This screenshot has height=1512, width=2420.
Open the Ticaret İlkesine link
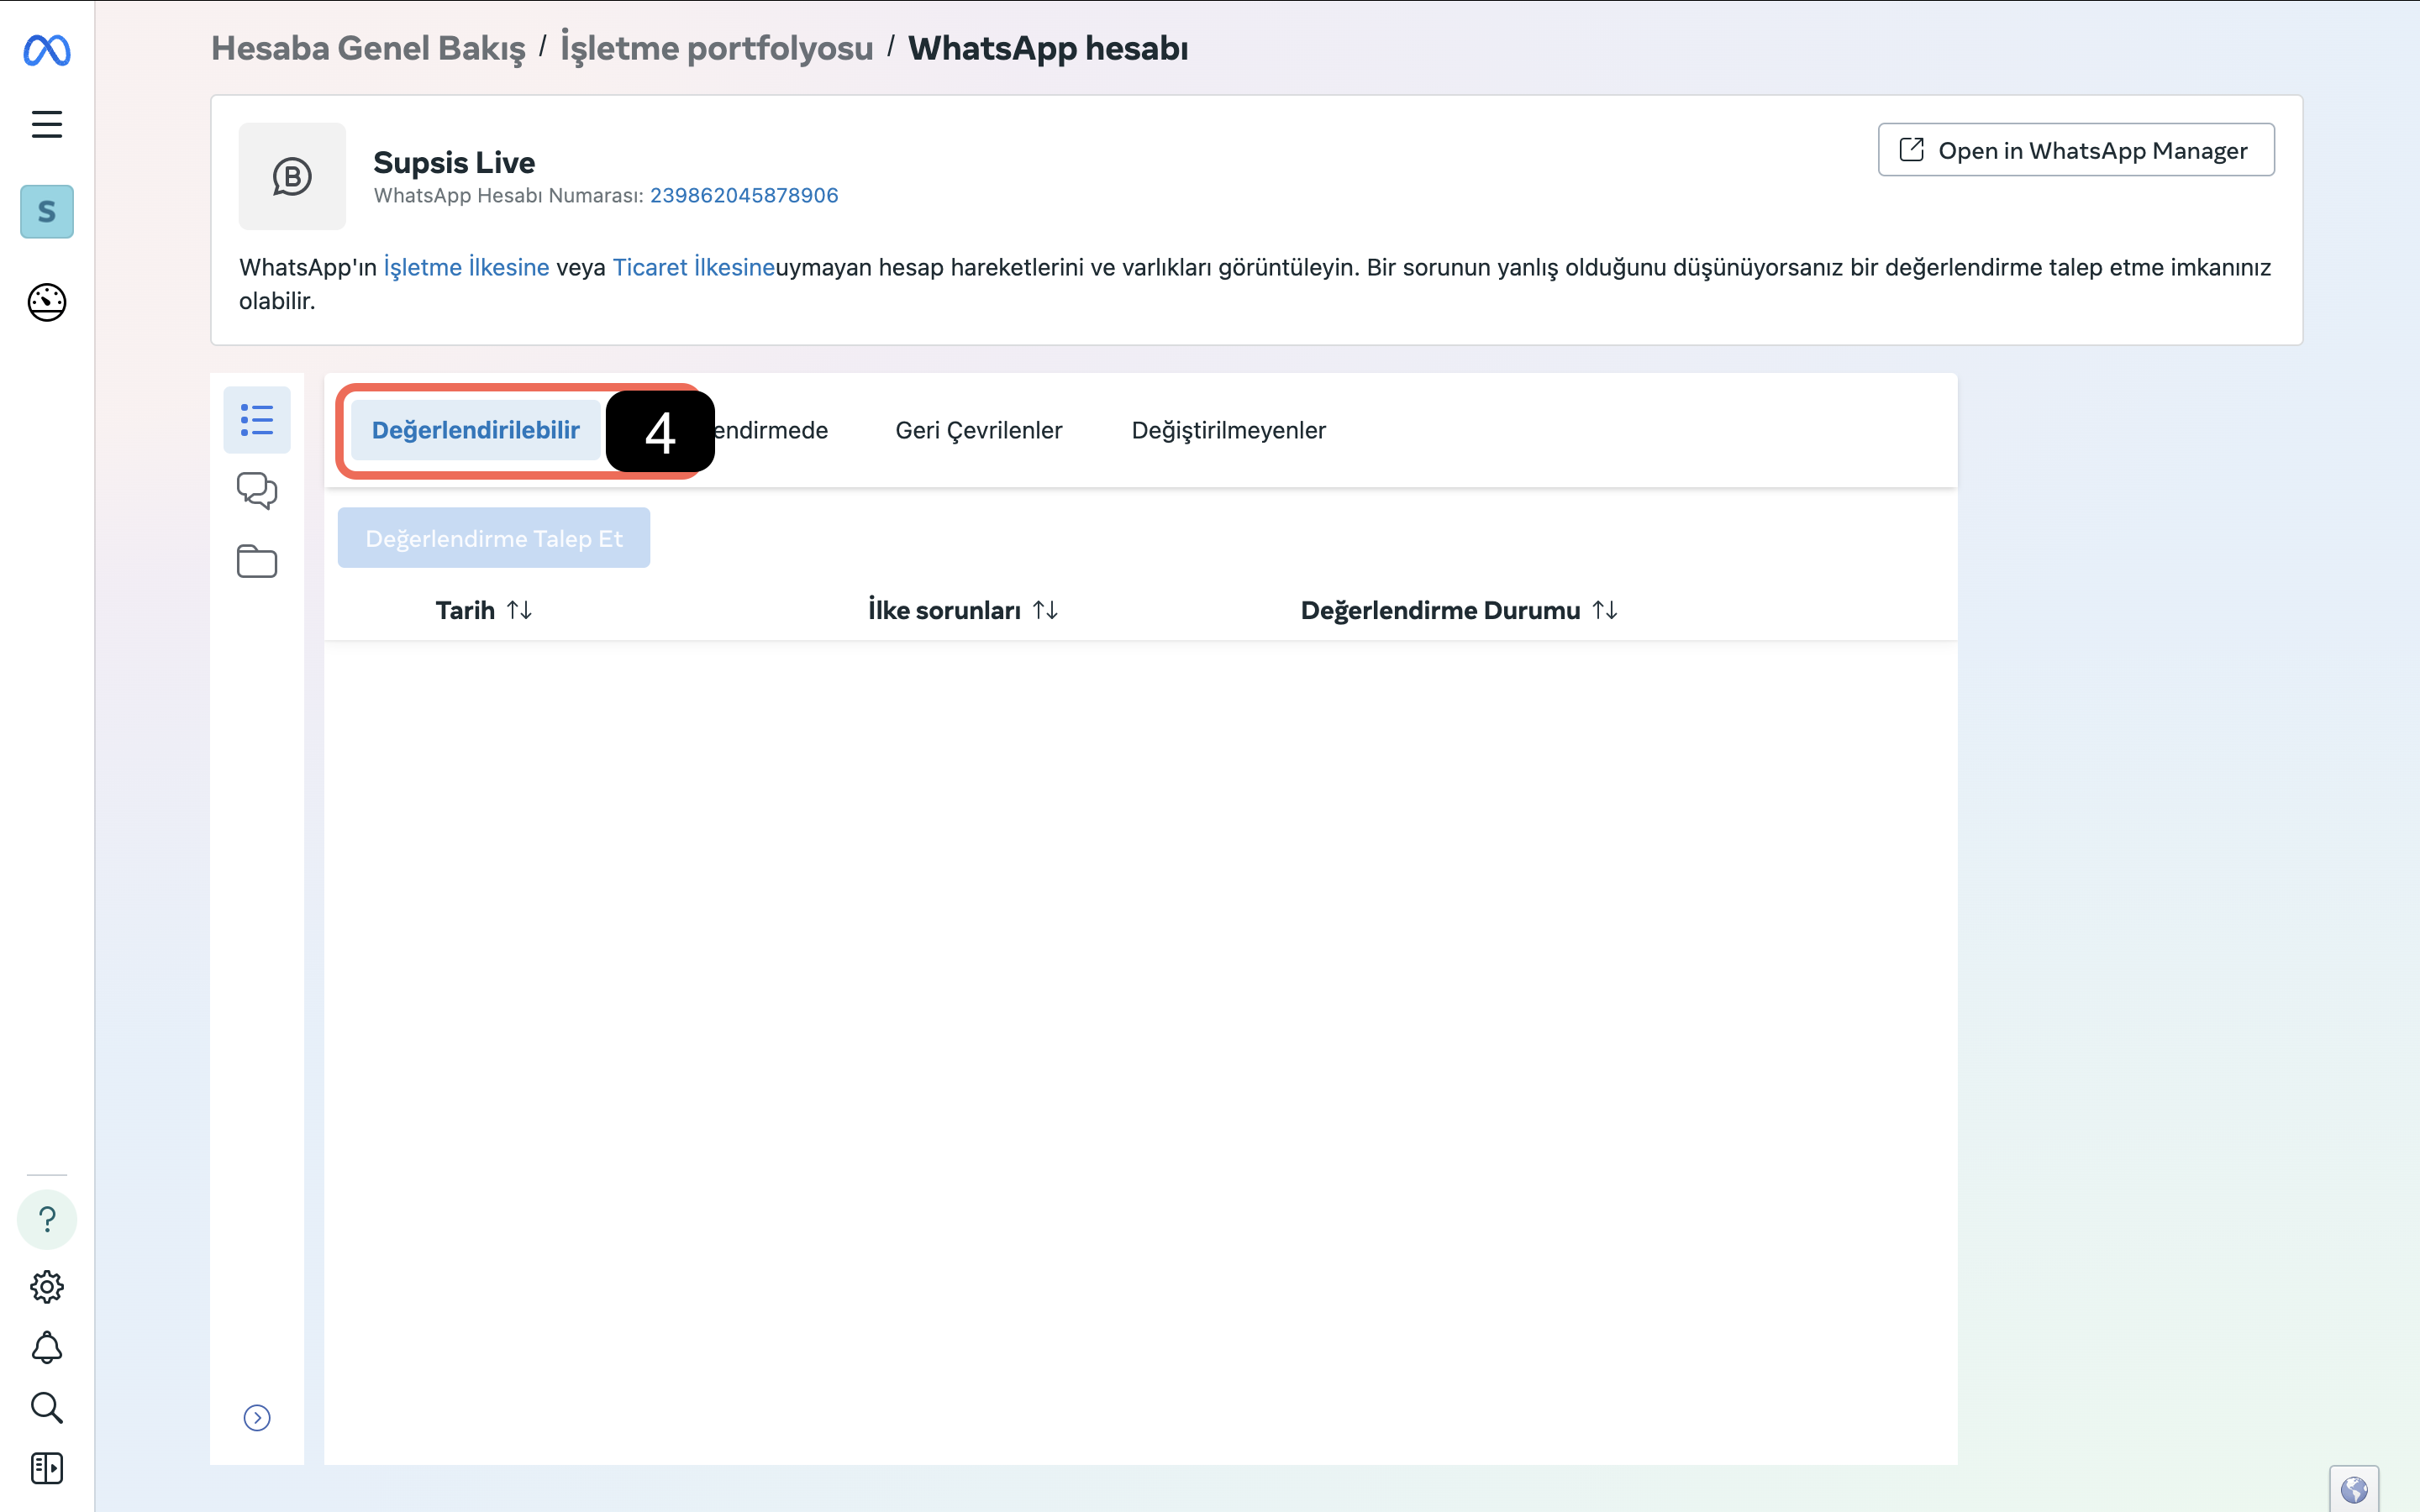pos(694,267)
